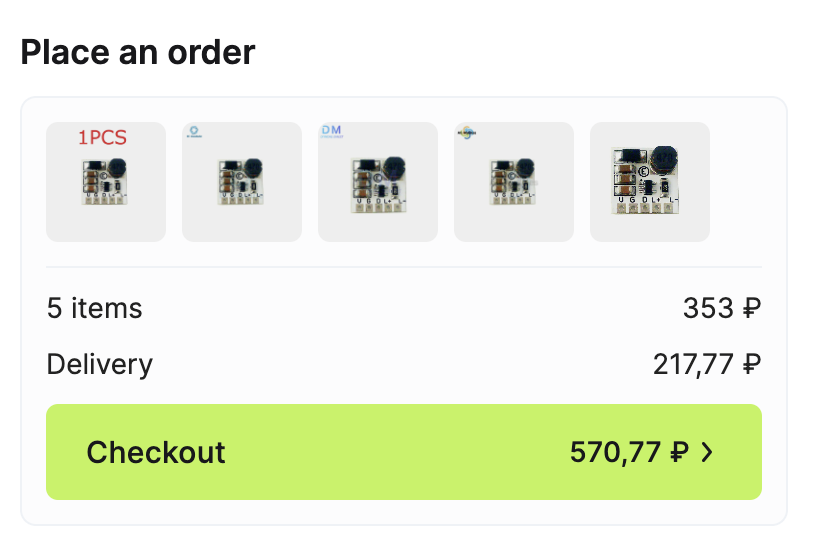Image resolution: width=826 pixels, height=544 pixels.
Task: Click the blue DM brand logo
Action: pos(331,131)
